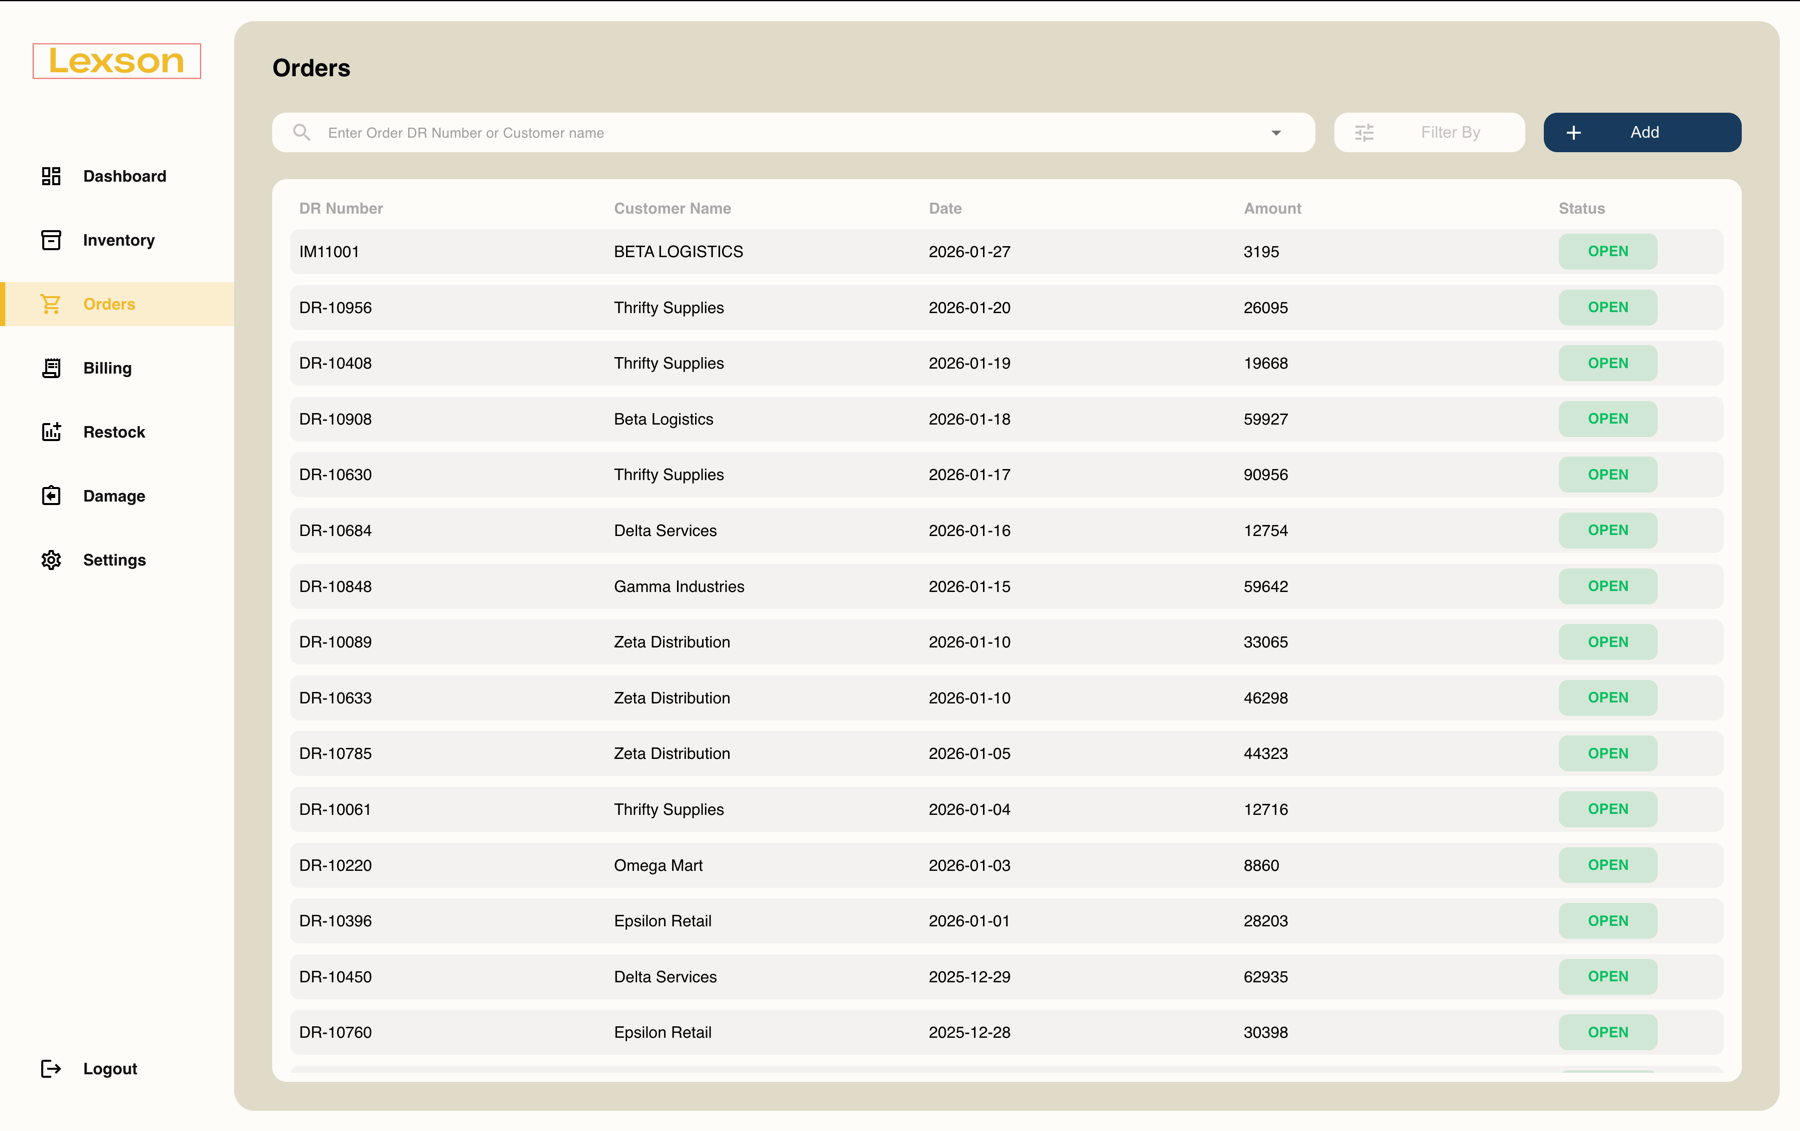This screenshot has height=1131, width=1800.
Task: Toggle OPEN status on DR-10220 Omega Mart
Action: coord(1607,865)
